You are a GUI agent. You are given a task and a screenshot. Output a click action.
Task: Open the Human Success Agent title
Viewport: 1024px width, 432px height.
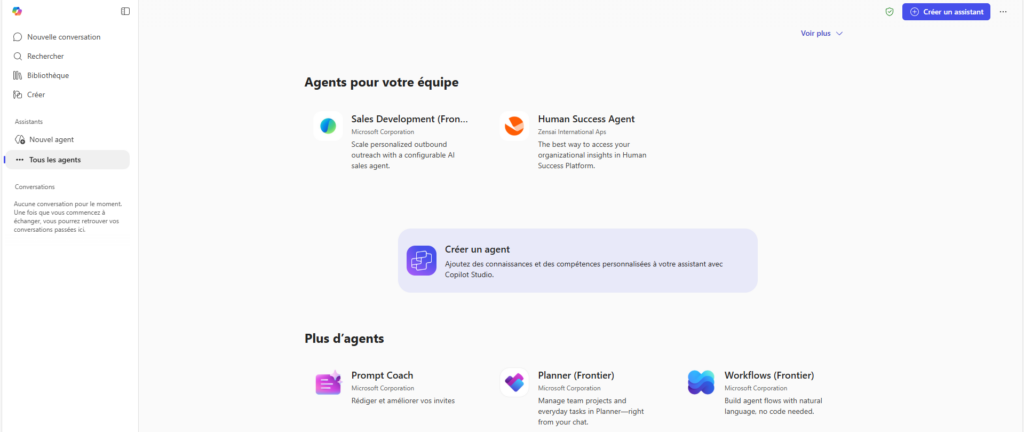pyautogui.click(x=586, y=119)
